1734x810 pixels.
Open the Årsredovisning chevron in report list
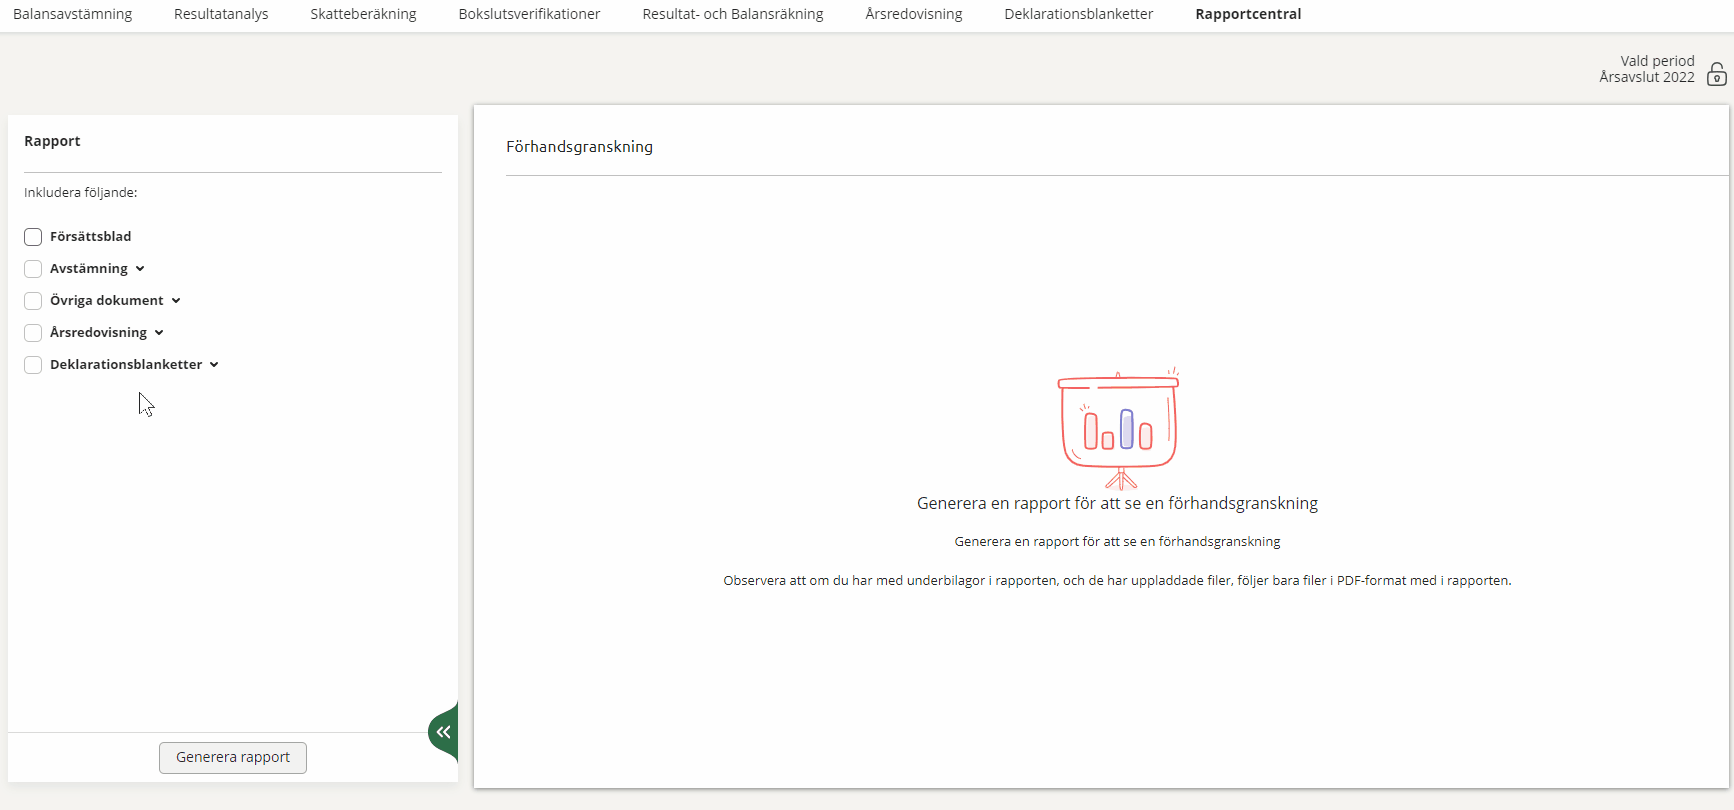pyautogui.click(x=159, y=333)
